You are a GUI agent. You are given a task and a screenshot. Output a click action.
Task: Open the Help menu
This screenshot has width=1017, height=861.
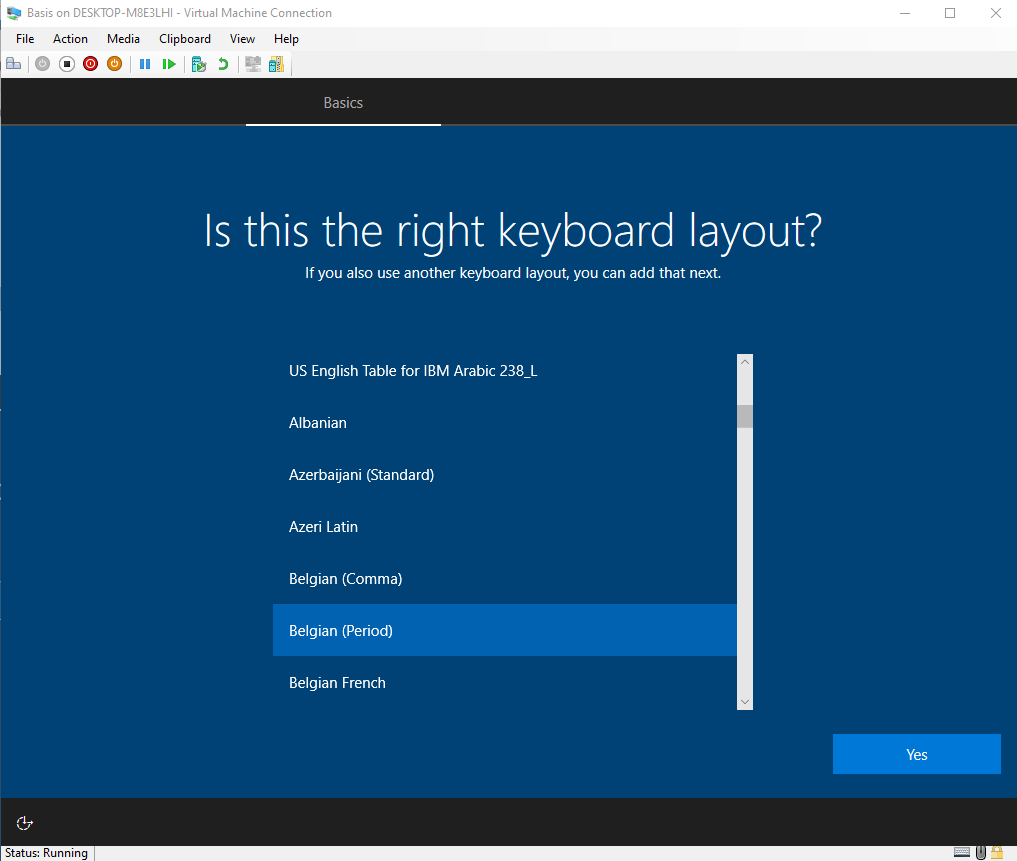286,39
